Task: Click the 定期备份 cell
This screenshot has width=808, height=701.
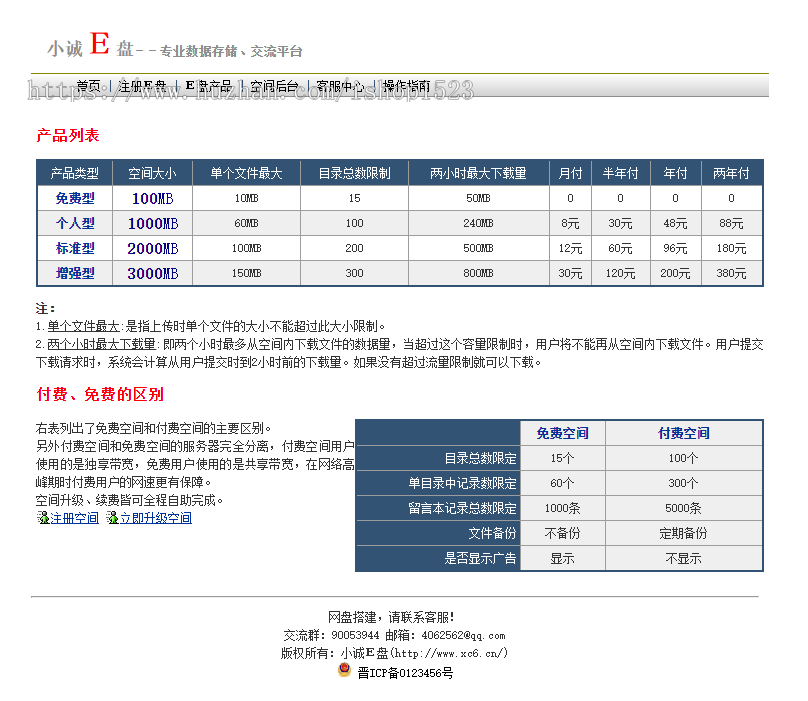Action: coord(684,533)
